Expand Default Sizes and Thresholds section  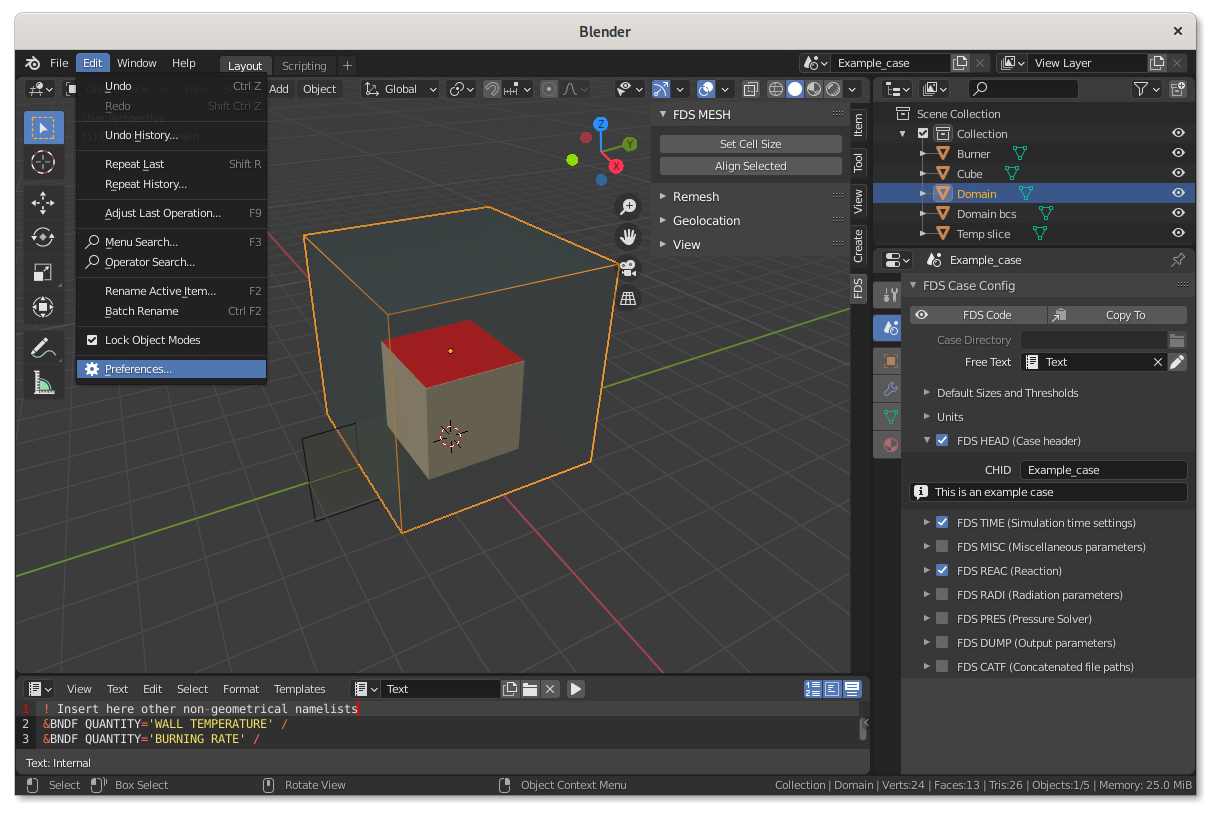coord(927,393)
